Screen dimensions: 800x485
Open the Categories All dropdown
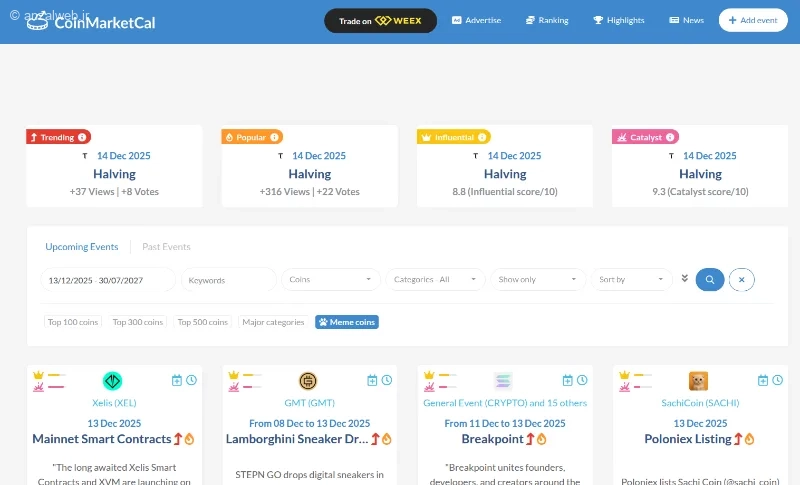click(x=435, y=279)
